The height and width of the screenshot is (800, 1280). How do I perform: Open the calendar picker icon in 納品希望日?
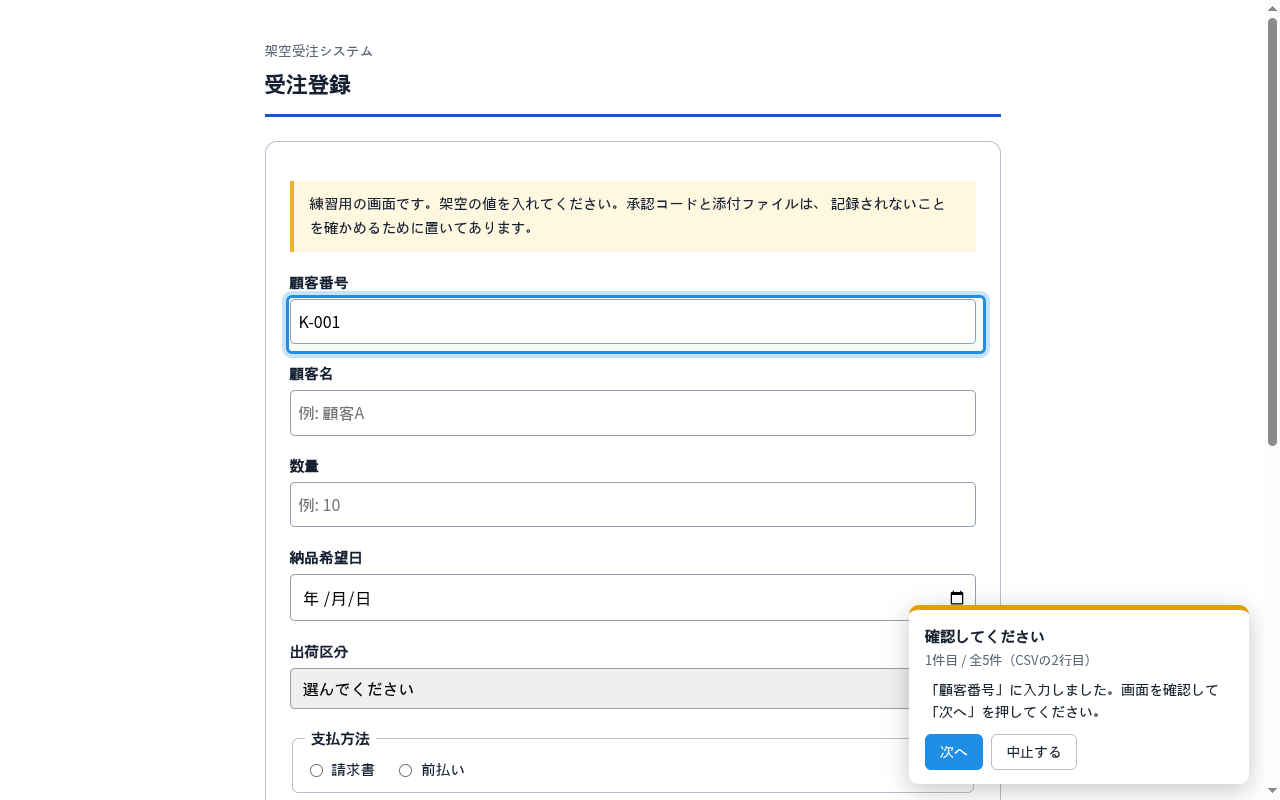click(x=957, y=598)
